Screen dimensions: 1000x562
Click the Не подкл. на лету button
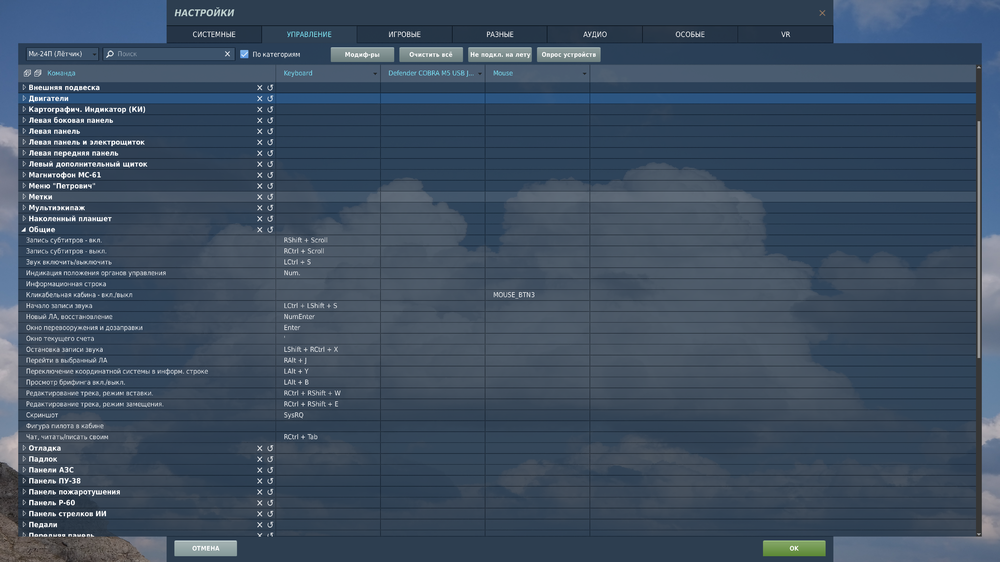pos(500,55)
